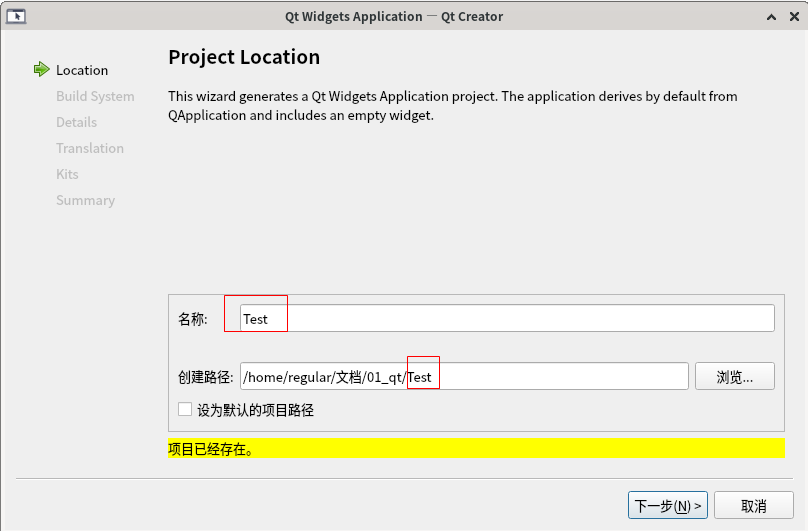The width and height of the screenshot is (808, 531).
Task: Click the 下一步(N) > button
Action: click(x=668, y=505)
